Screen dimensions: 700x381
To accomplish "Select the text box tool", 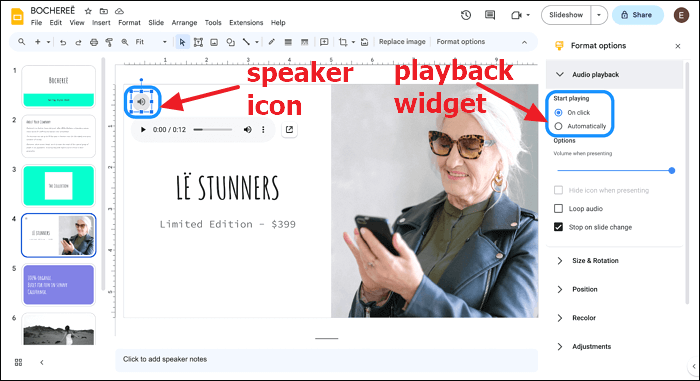I will point(198,42).
